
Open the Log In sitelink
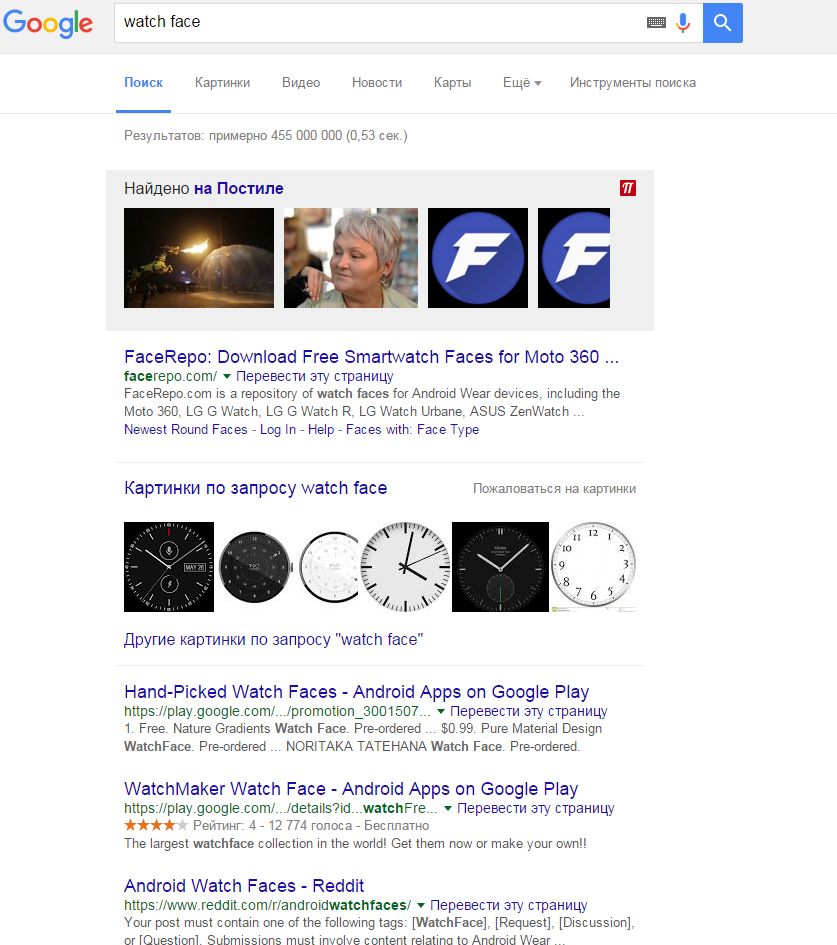point(278,430)
